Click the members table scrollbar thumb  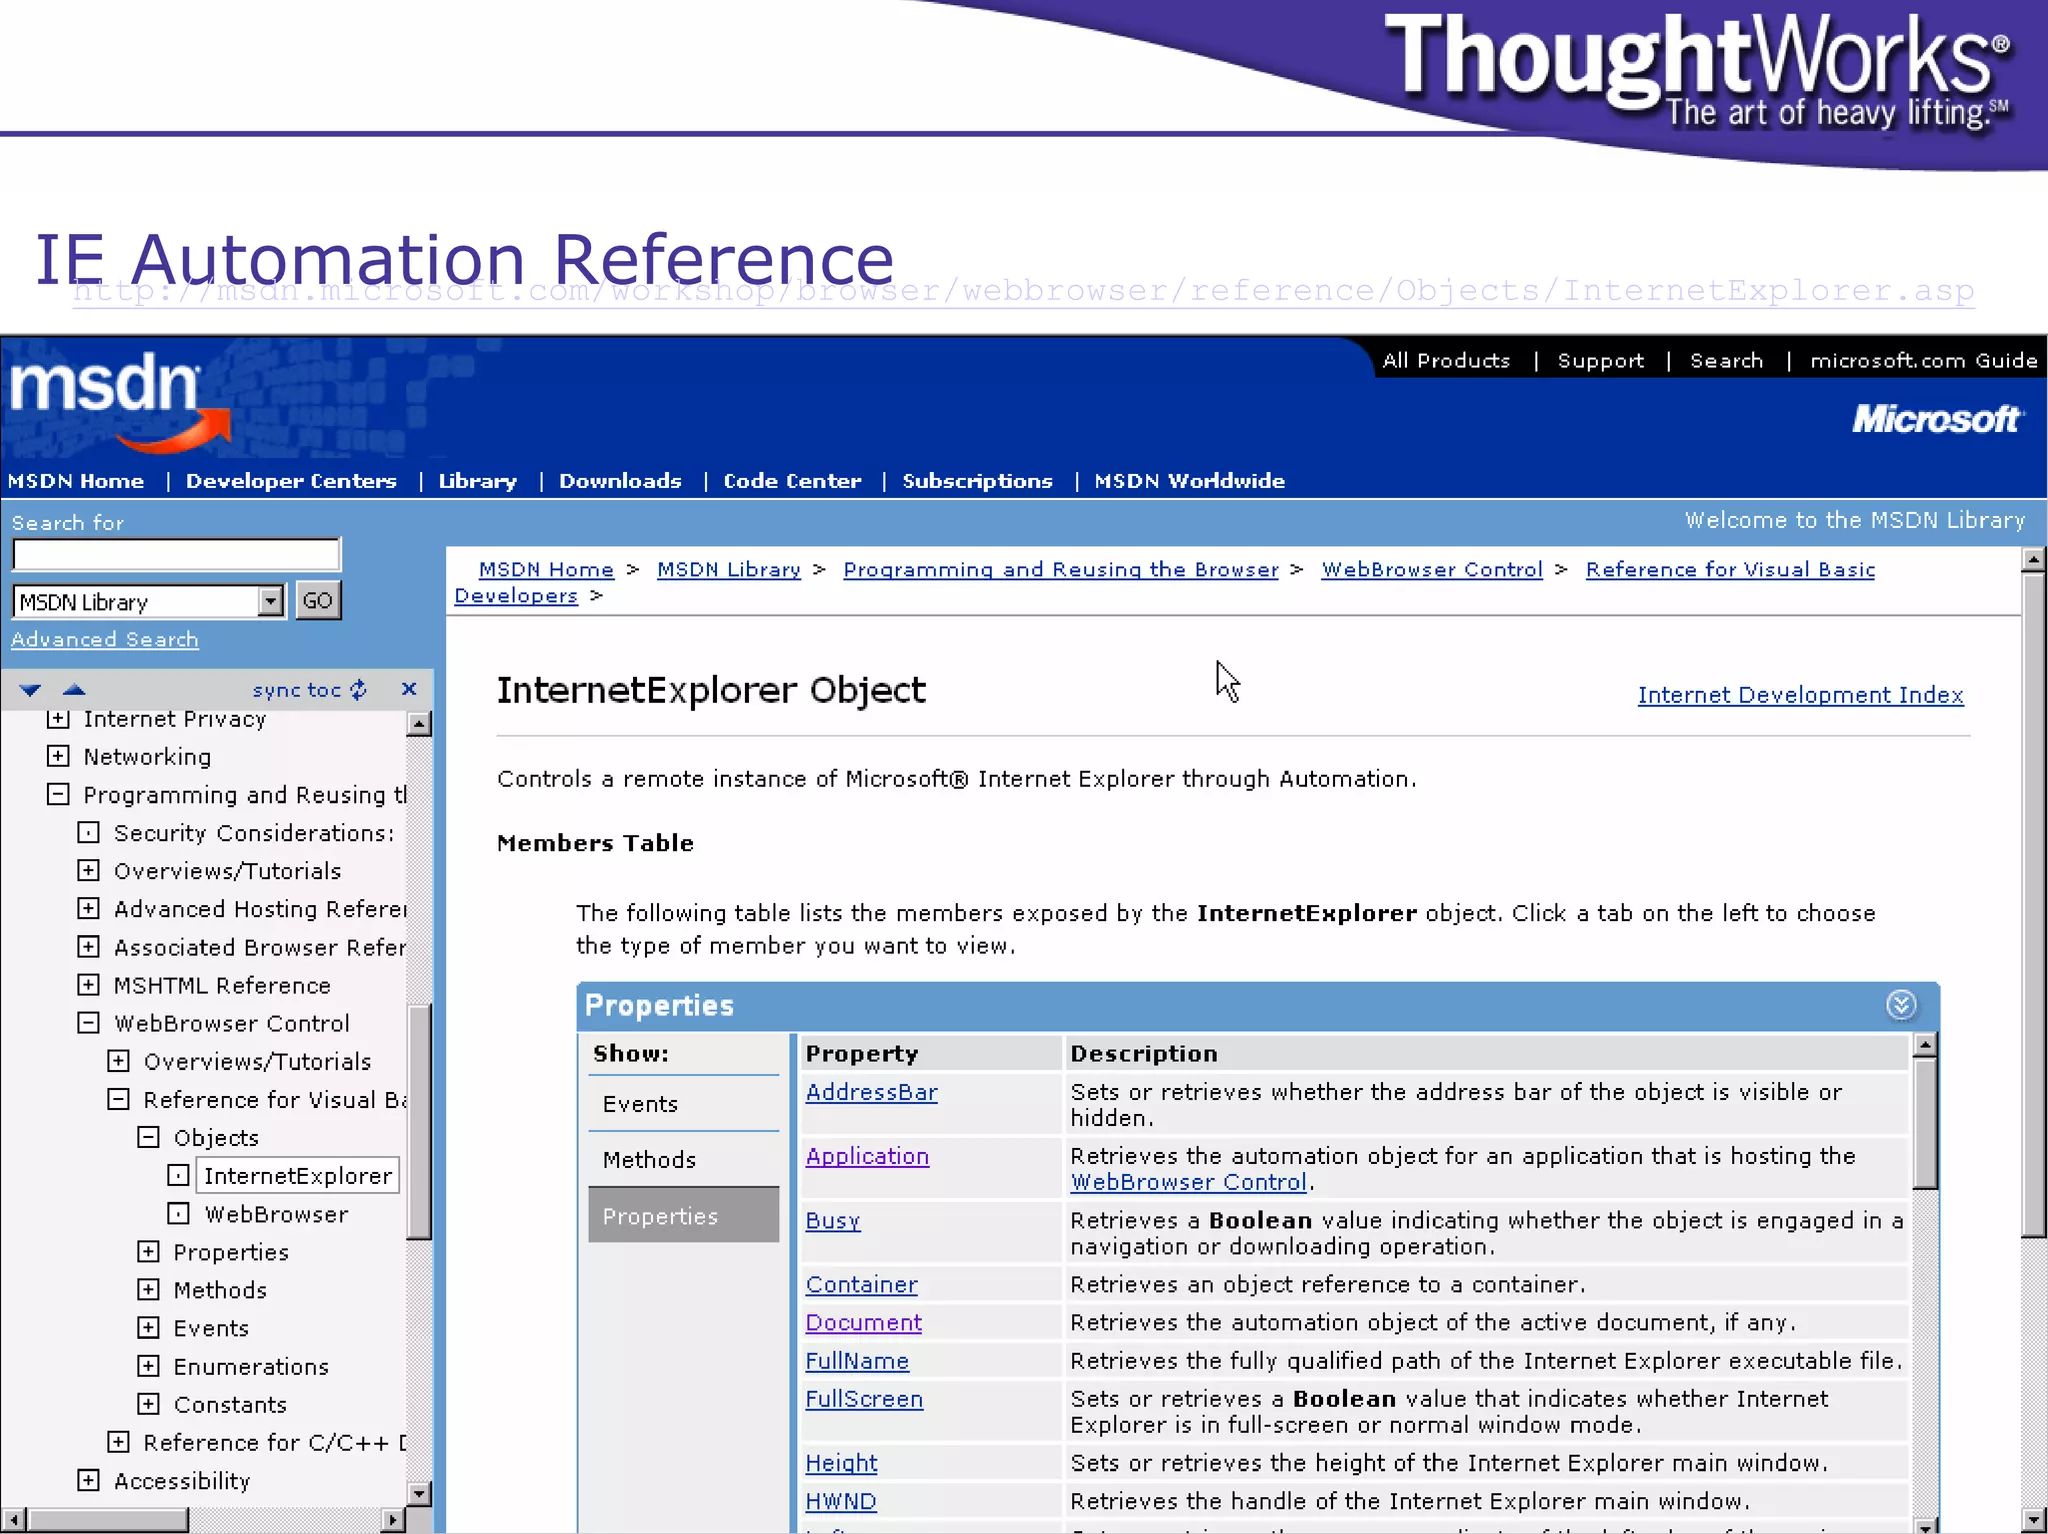pos(1925,1124)
